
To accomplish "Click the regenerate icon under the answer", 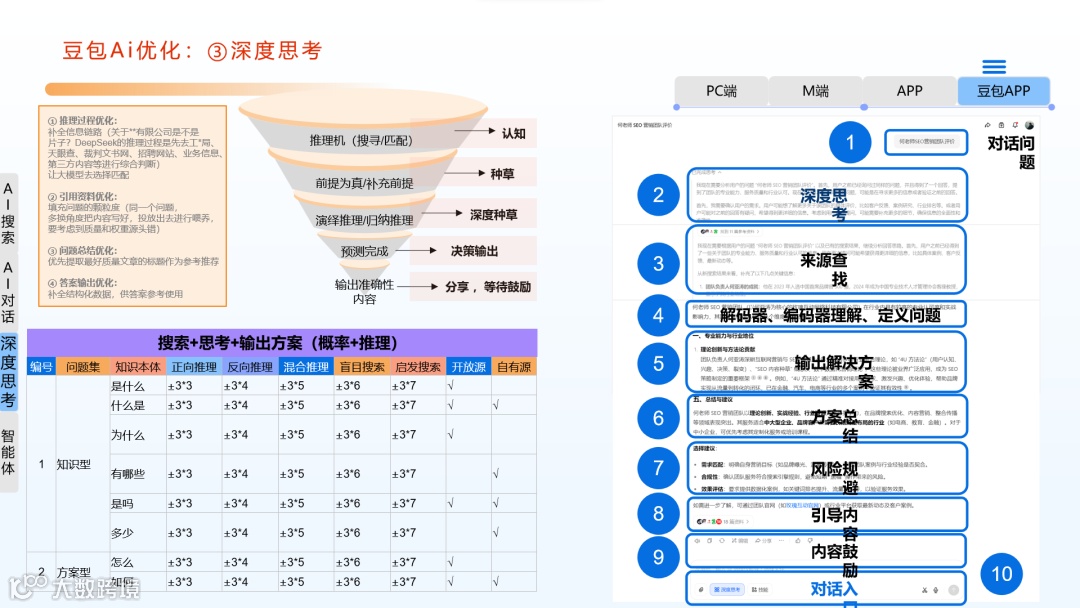I will [x=722, y=541].
